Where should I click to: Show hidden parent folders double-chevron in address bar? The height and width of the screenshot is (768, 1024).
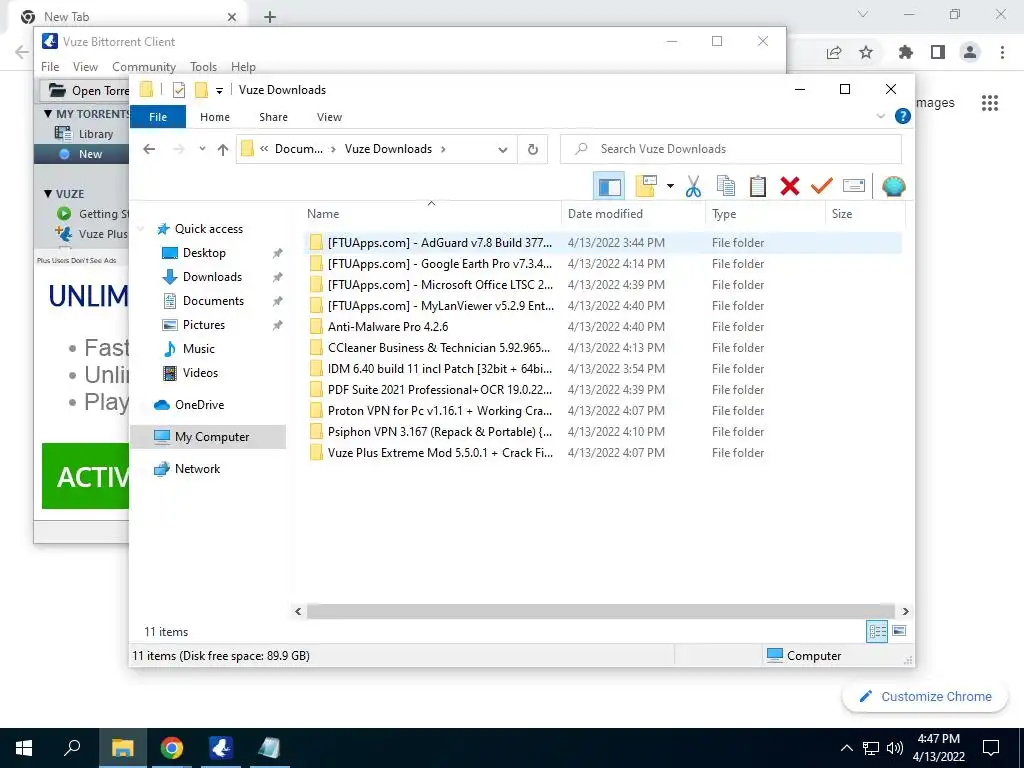click(x=264, y=149)
